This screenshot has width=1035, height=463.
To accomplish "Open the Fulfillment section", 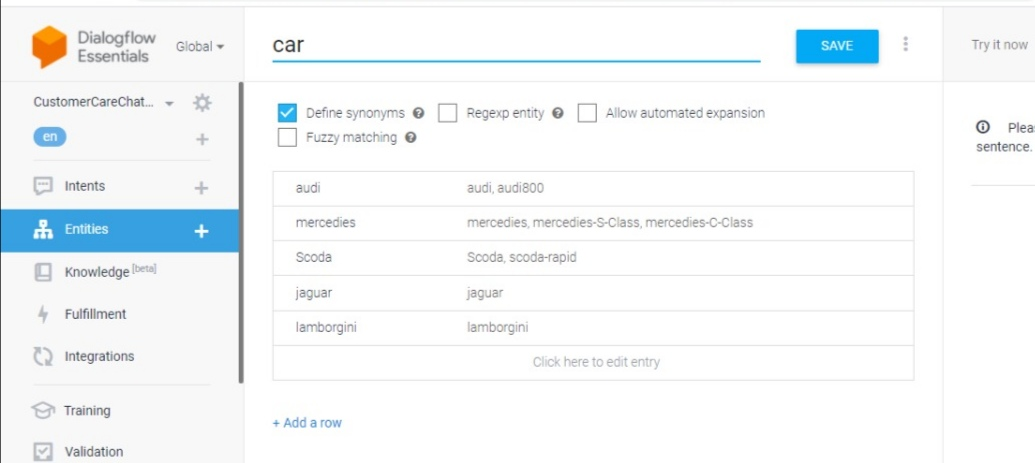I will point(95,314).
